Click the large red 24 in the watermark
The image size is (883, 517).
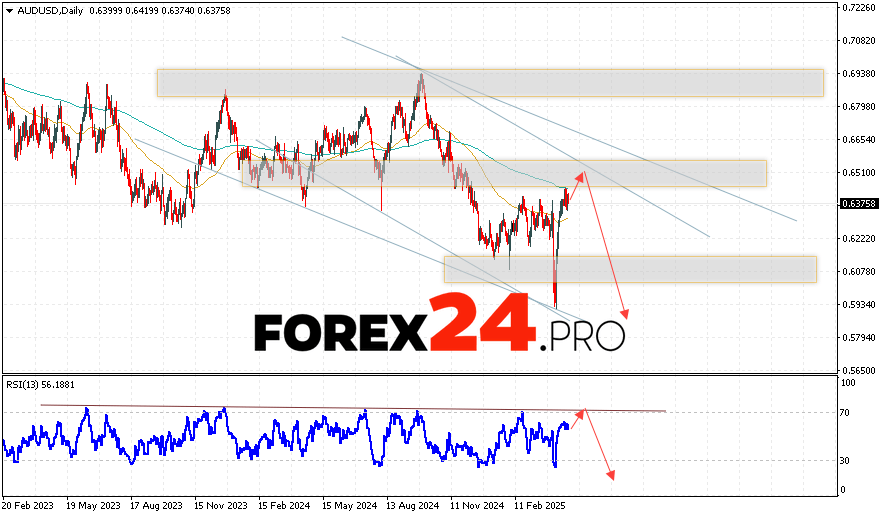click(482, 324)
